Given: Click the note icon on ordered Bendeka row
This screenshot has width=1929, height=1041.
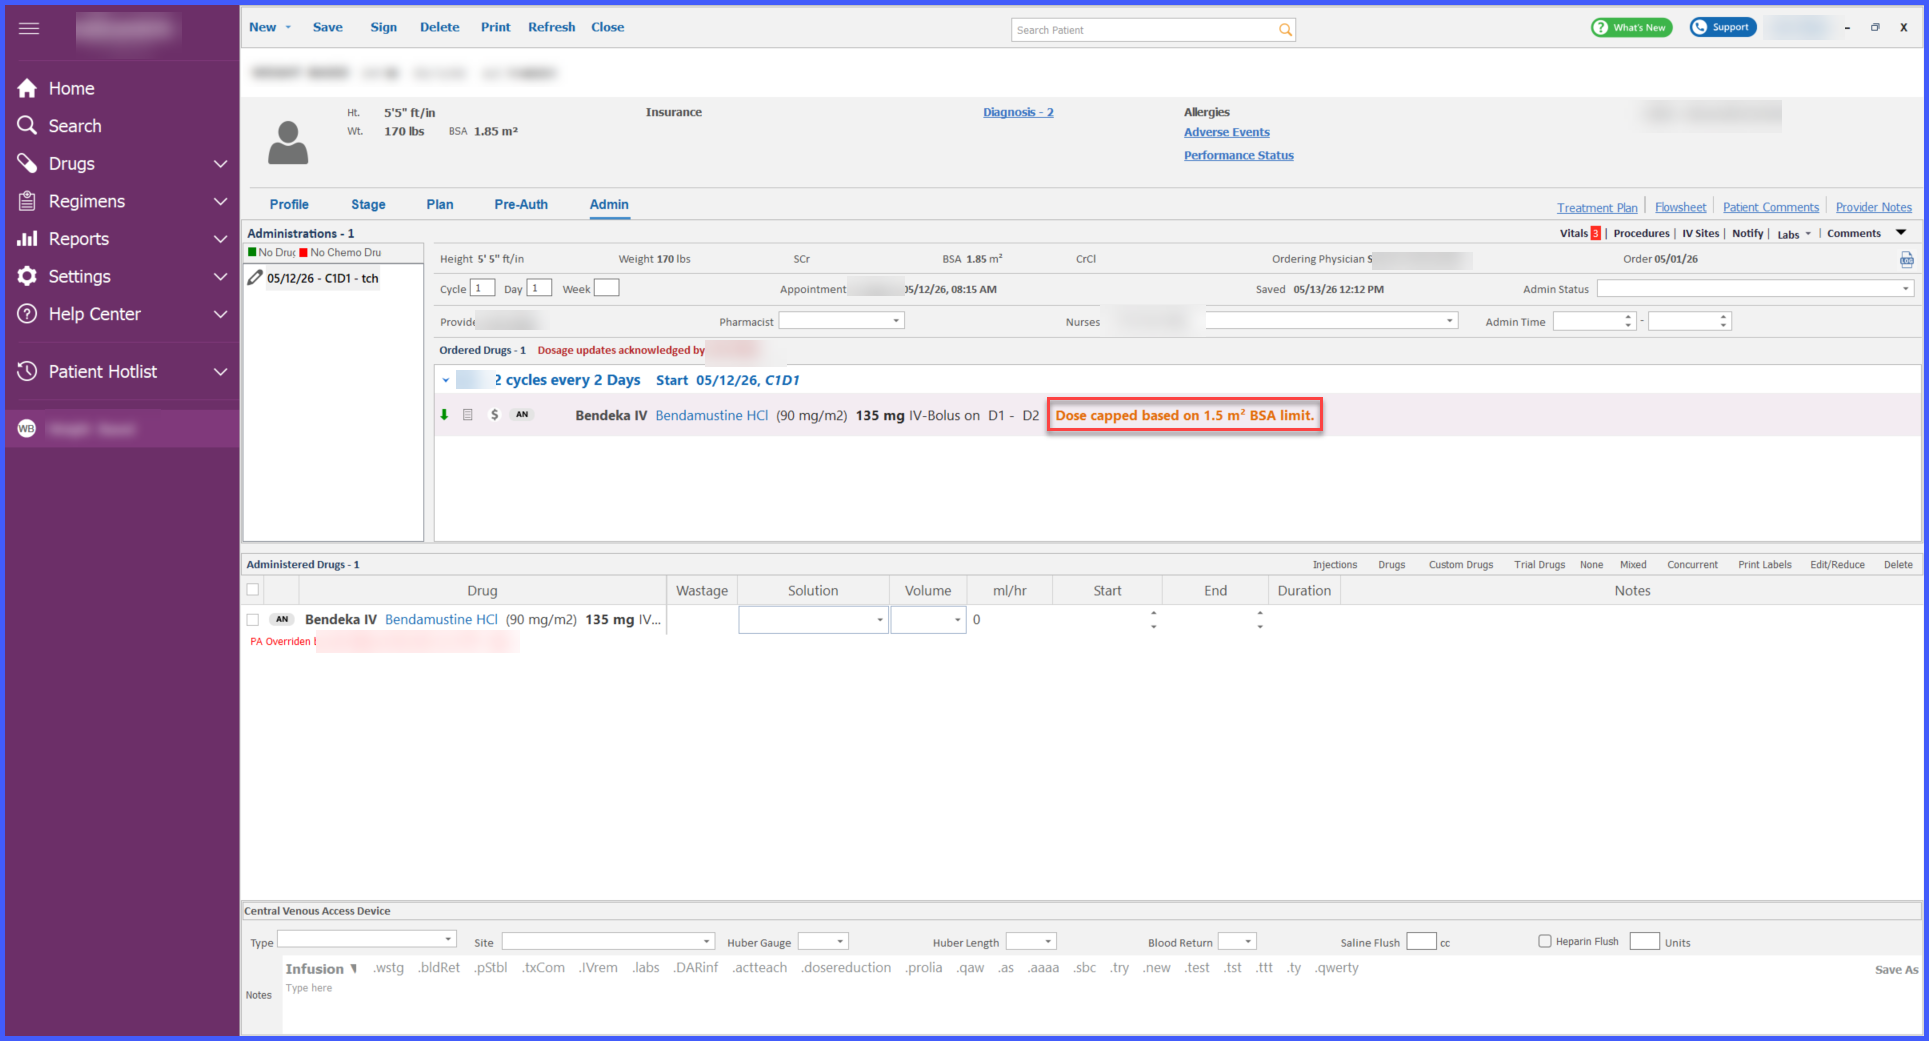Looking at the screenshot, I should (x=467, y=414).
